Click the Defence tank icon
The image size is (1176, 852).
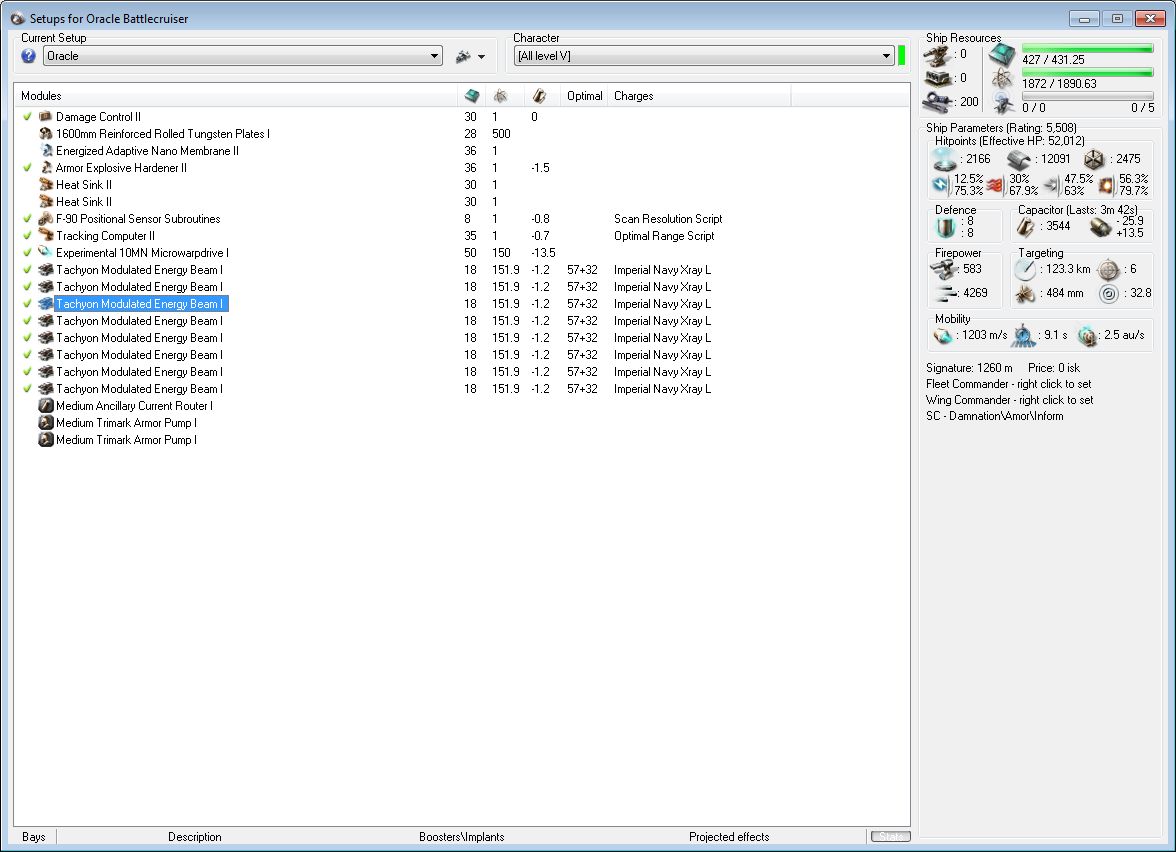946,227
